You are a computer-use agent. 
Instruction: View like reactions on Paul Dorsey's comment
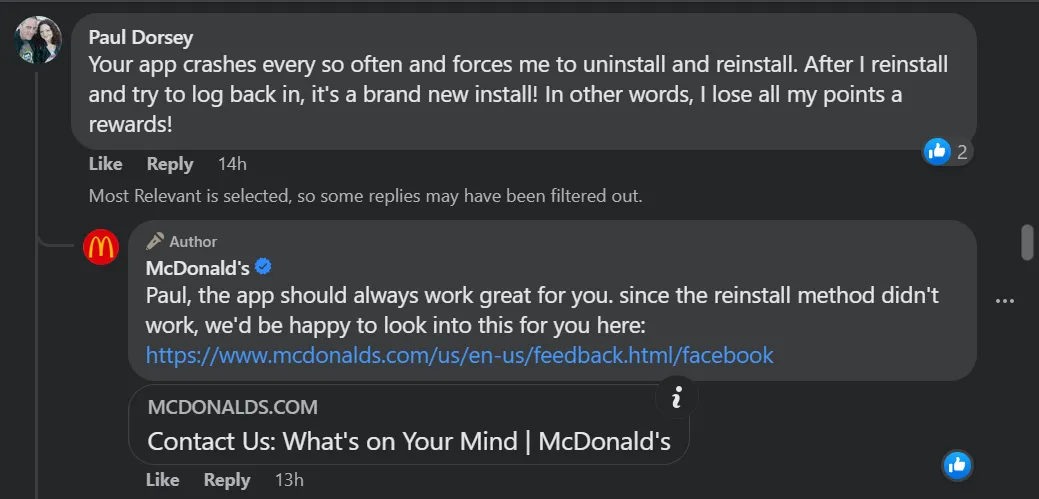pyautogui.click(x=948, y=152)
